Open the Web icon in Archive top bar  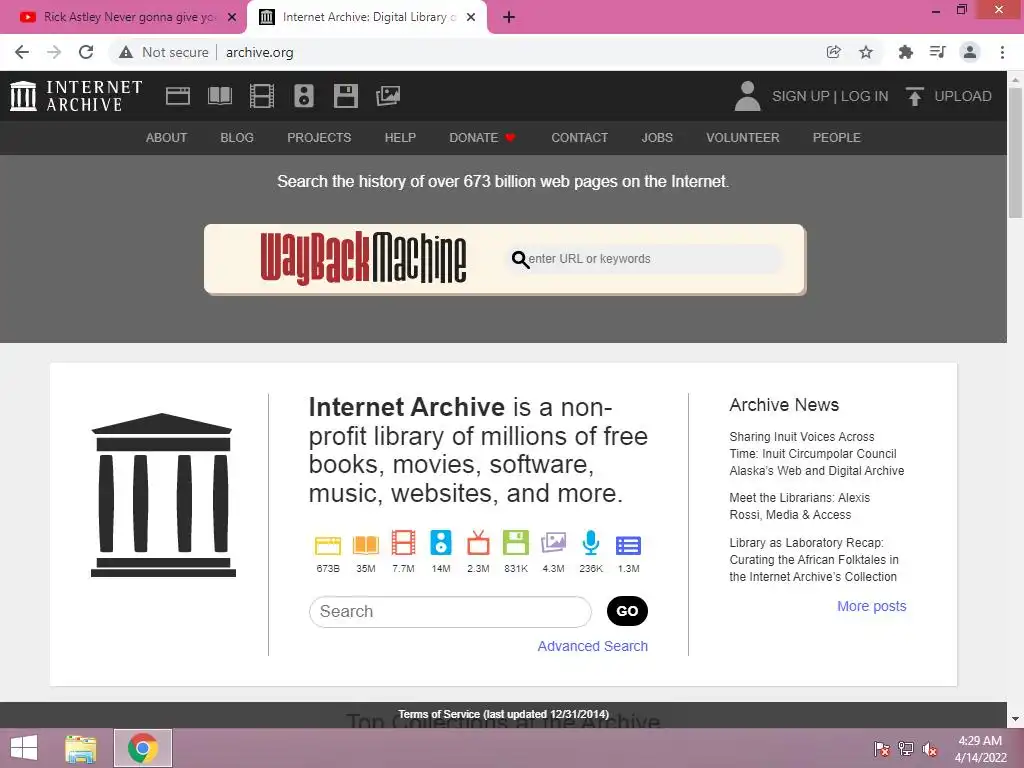click(178, 96)
